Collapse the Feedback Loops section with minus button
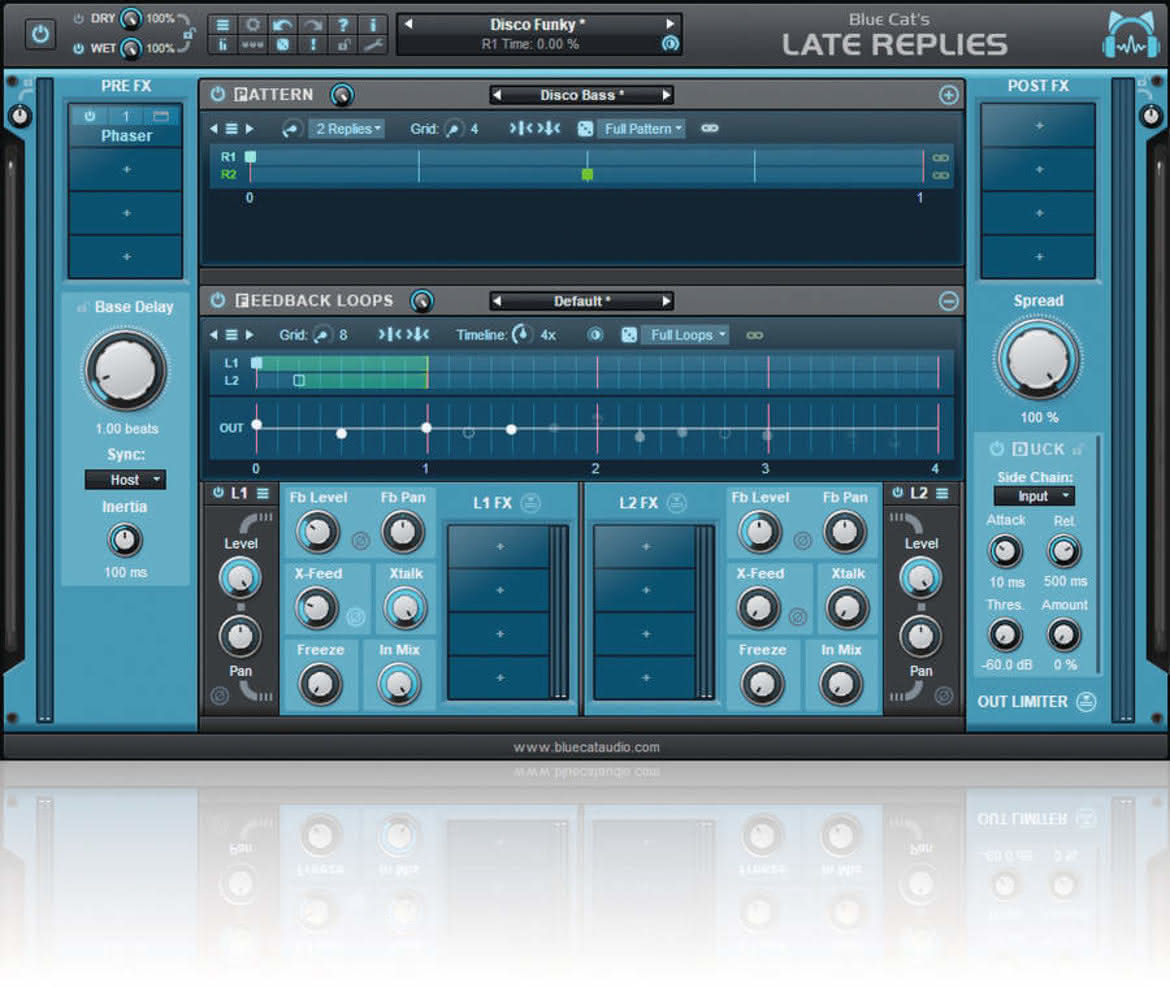The image size is (1170, 987). 948,301
